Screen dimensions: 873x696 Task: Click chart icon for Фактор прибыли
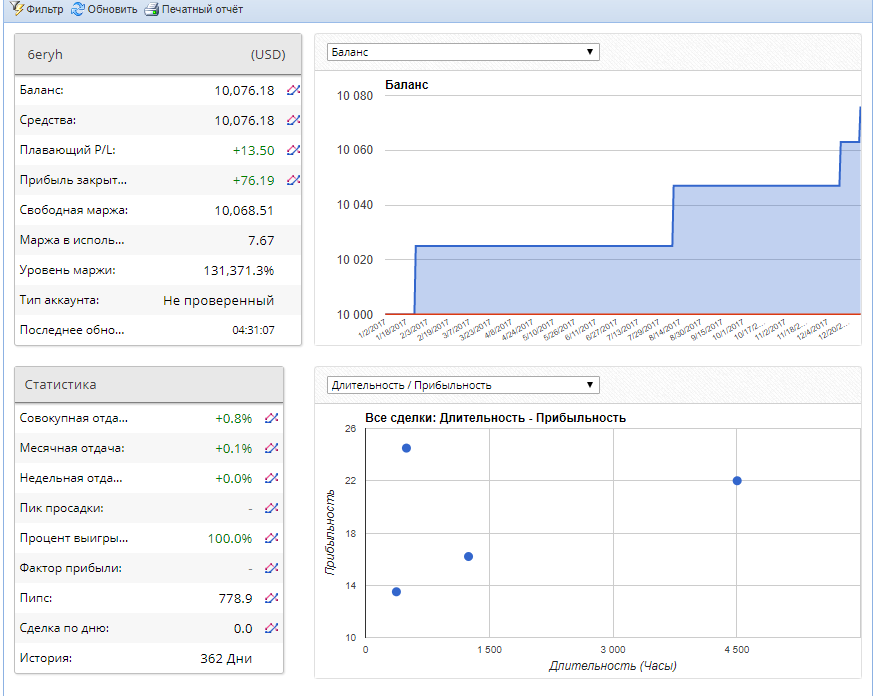tap(271, 568)
